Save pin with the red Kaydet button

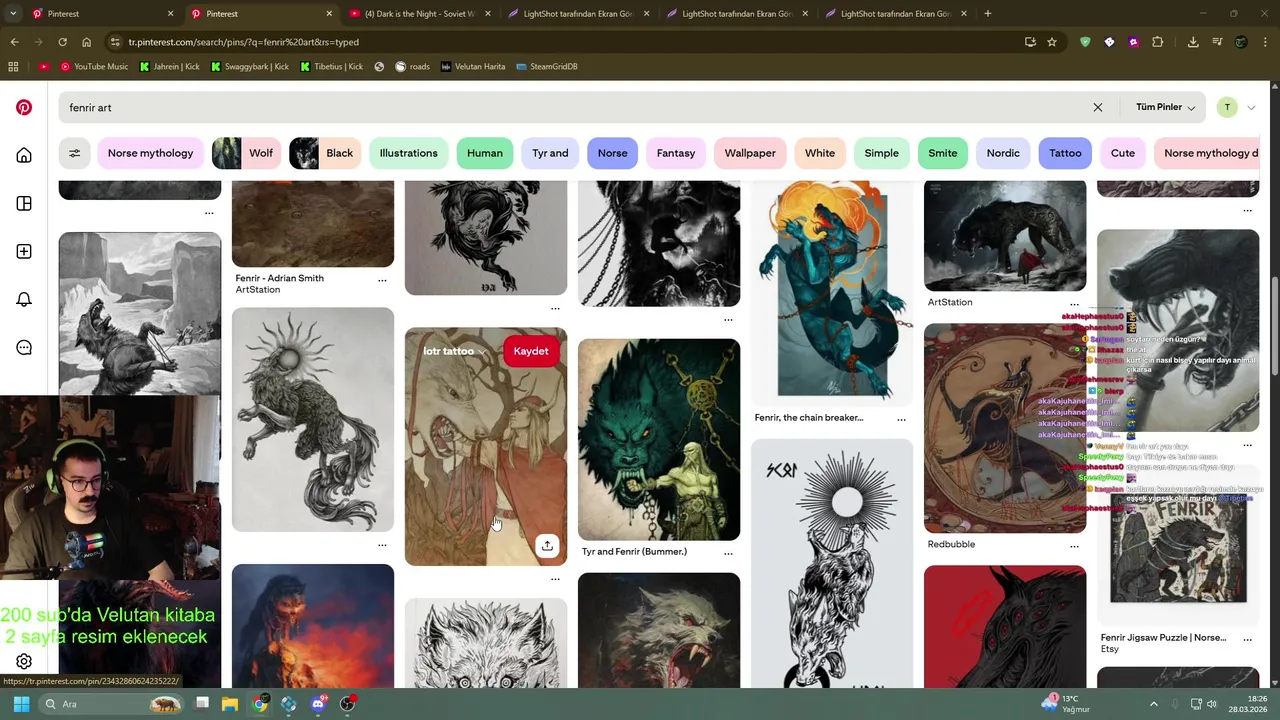tap(531, 351)
